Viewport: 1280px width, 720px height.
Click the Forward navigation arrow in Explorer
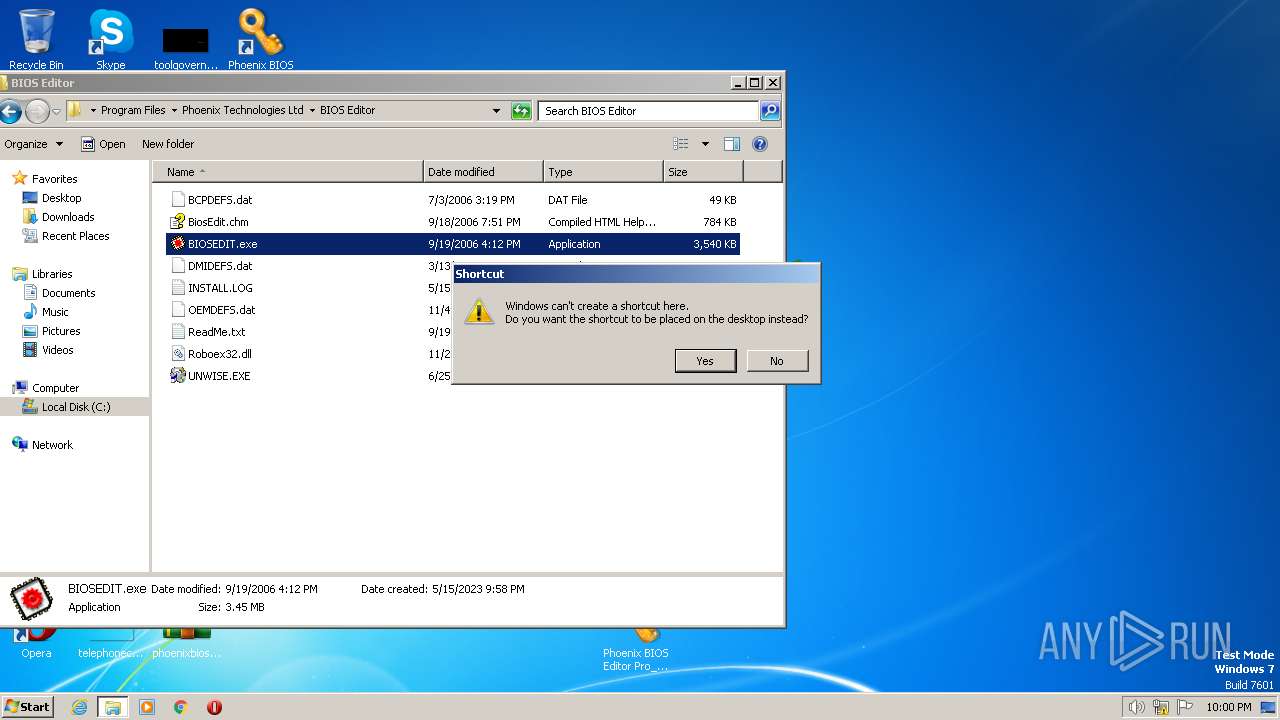click(37, 111)
